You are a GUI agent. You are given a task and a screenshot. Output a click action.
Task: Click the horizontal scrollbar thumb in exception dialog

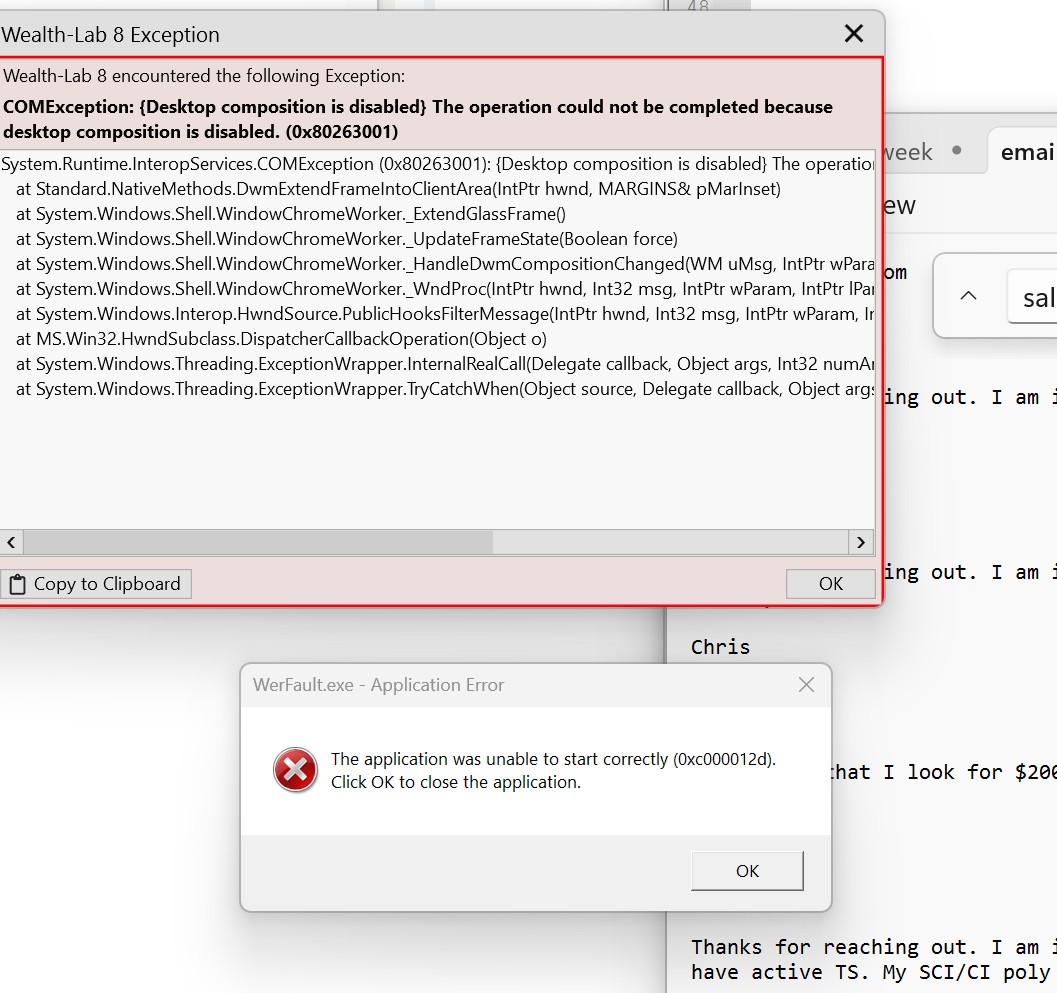click(258, 542)
